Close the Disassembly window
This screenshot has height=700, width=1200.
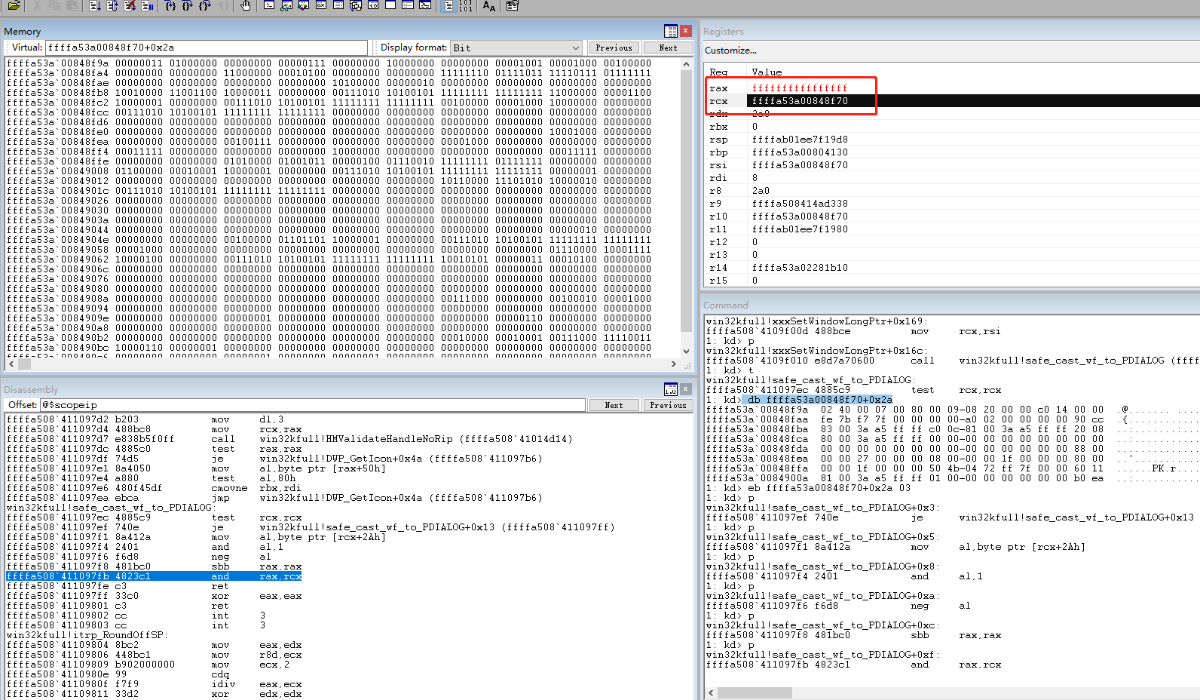tap(686, 389)
